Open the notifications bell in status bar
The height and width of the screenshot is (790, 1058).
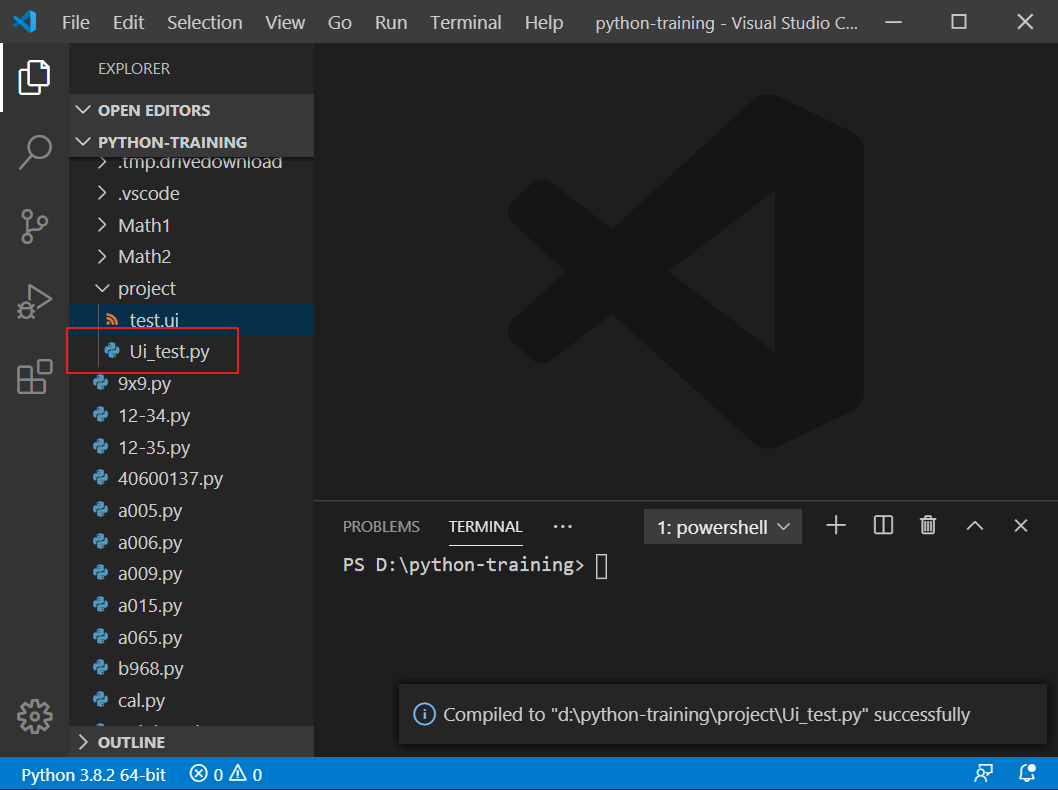1026,772
